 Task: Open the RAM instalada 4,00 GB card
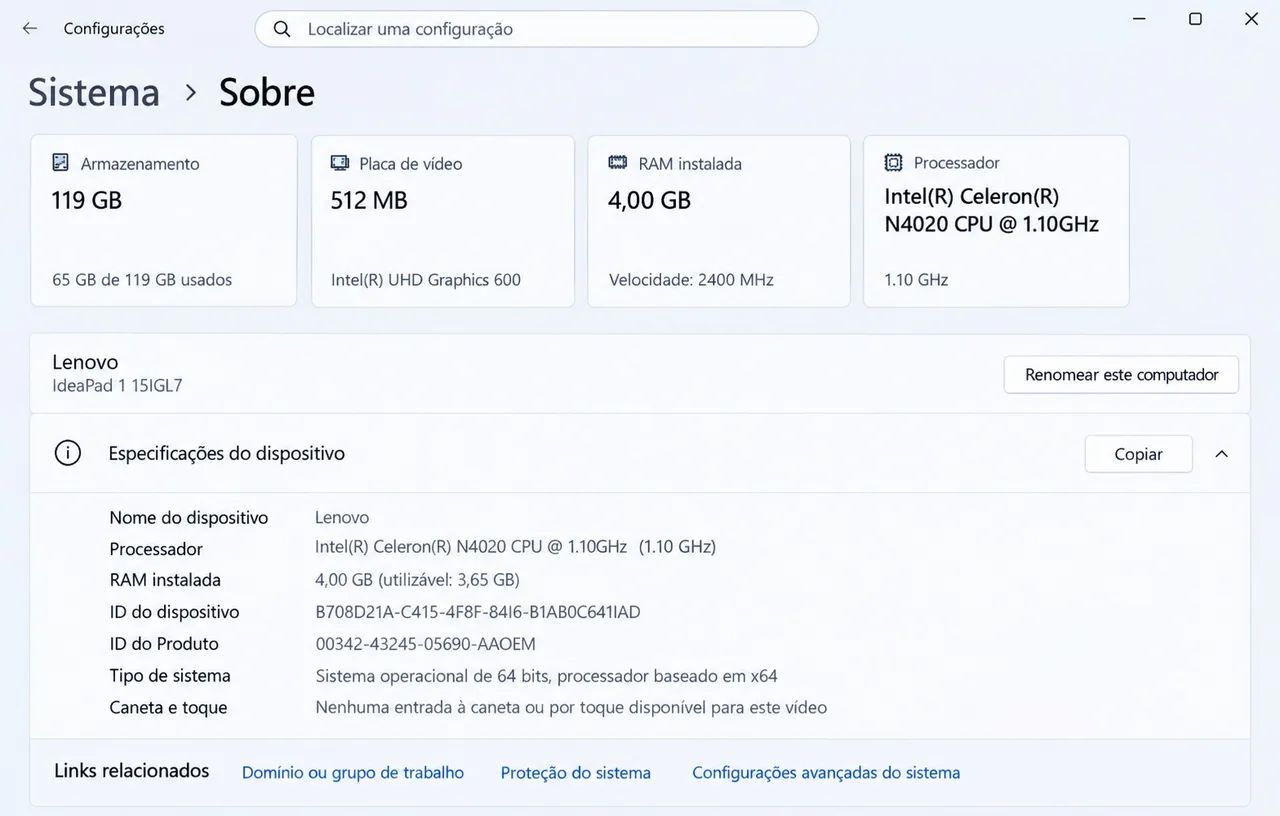pos(719,221)
